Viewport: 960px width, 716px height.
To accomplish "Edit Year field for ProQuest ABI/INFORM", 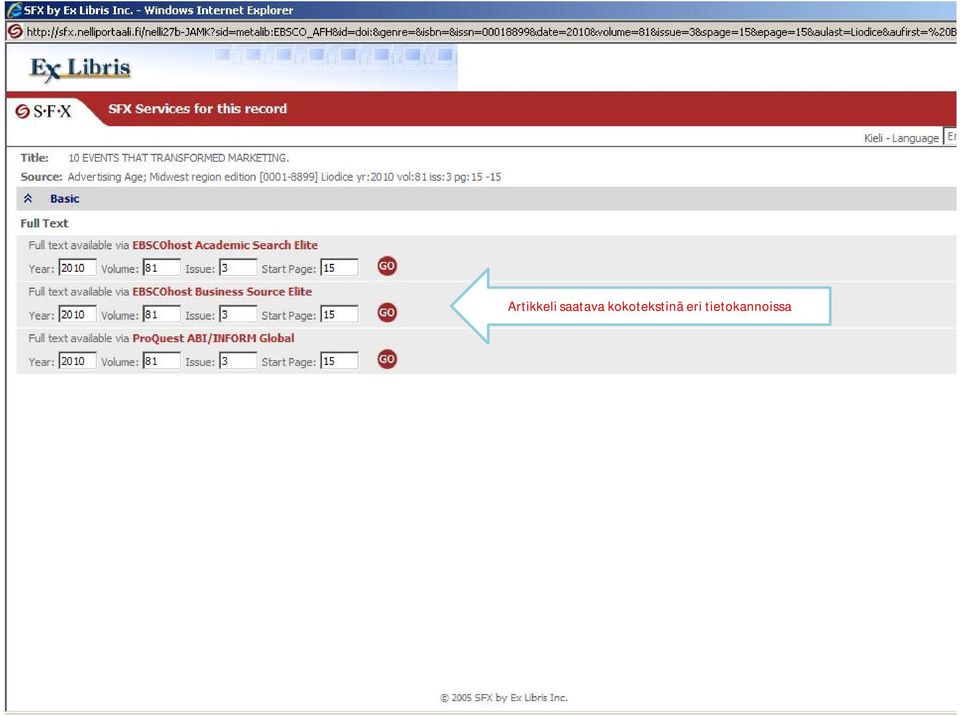I will [77, 361].
